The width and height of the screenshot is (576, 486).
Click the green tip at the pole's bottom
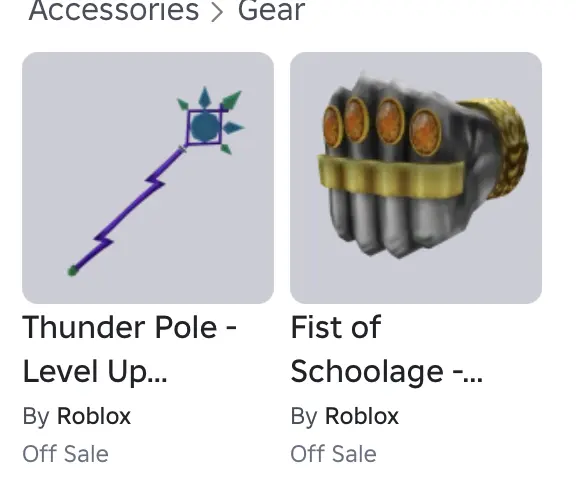click(73, 271)
